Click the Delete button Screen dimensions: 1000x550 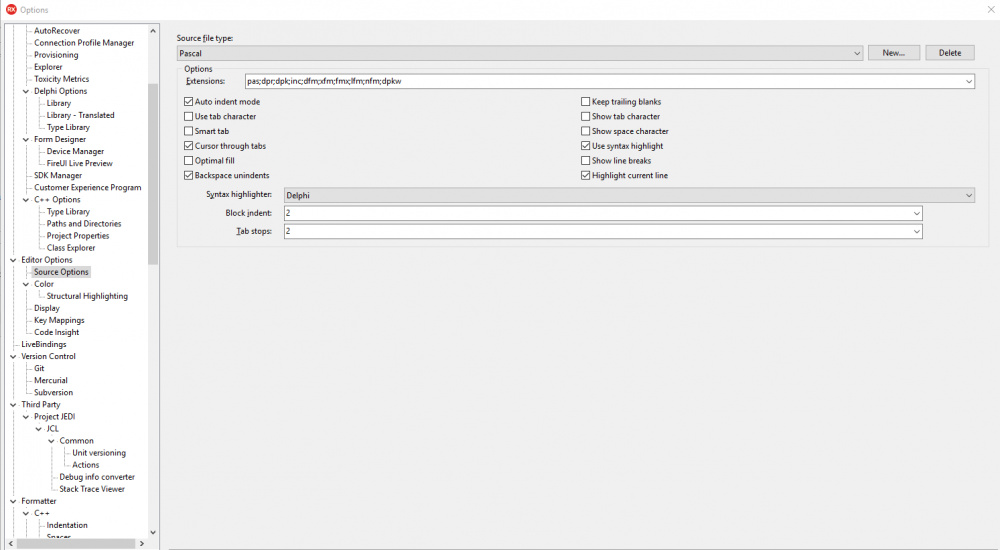[950, 53]
